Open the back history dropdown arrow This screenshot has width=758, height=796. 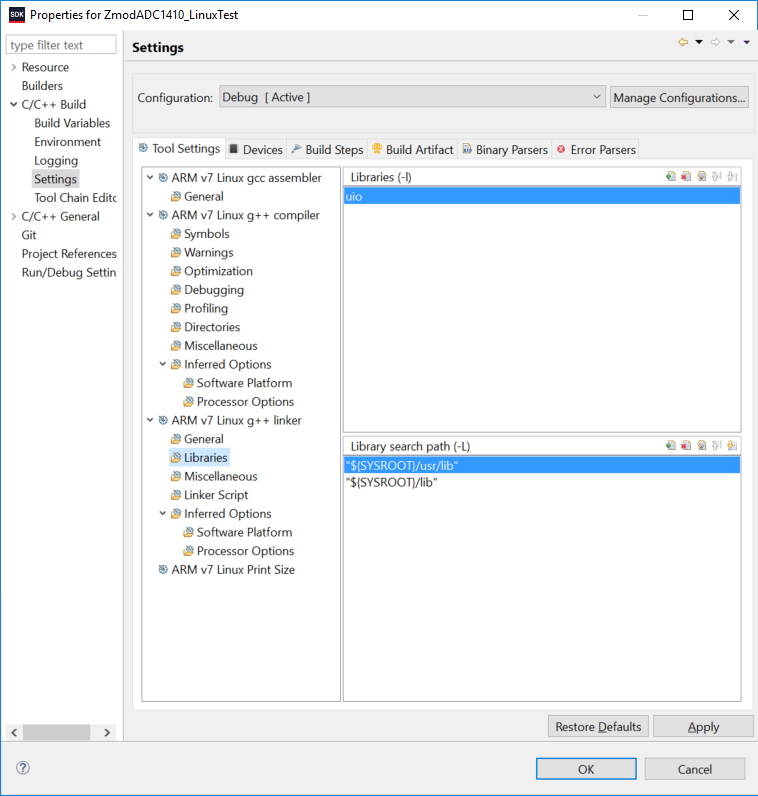(x=699, y=42)
